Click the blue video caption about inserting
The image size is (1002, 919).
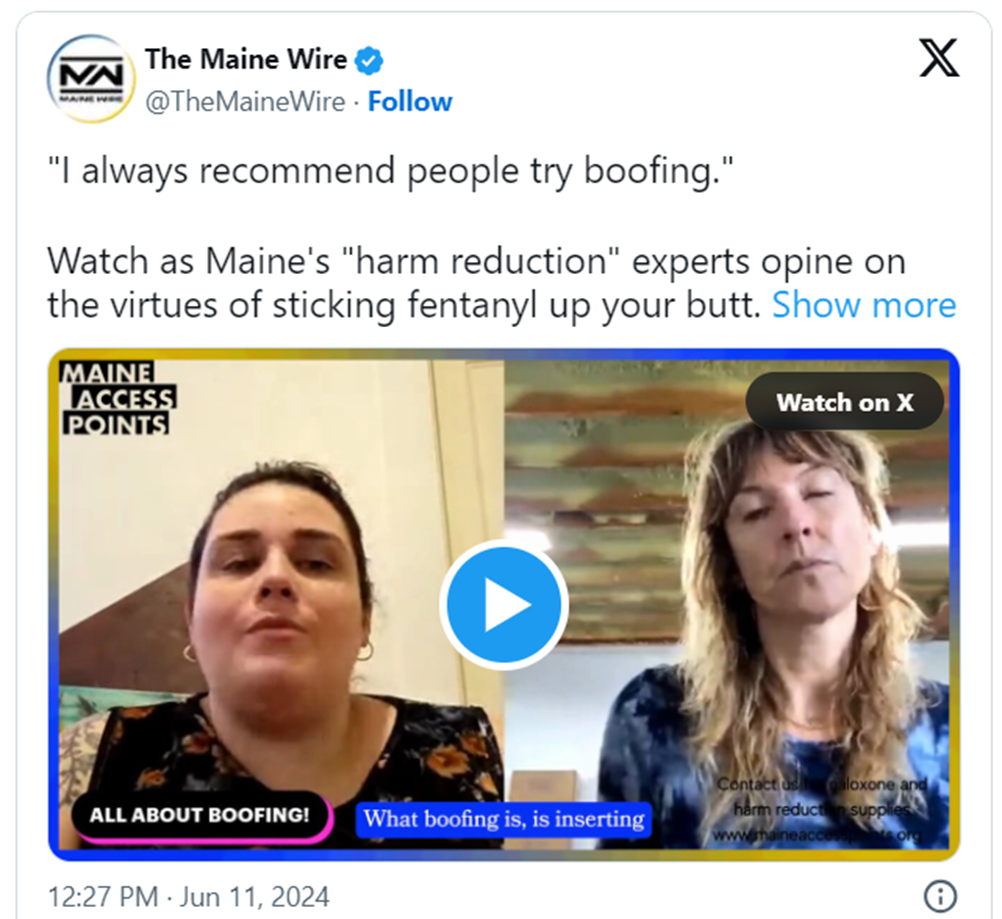click(504, 819)
